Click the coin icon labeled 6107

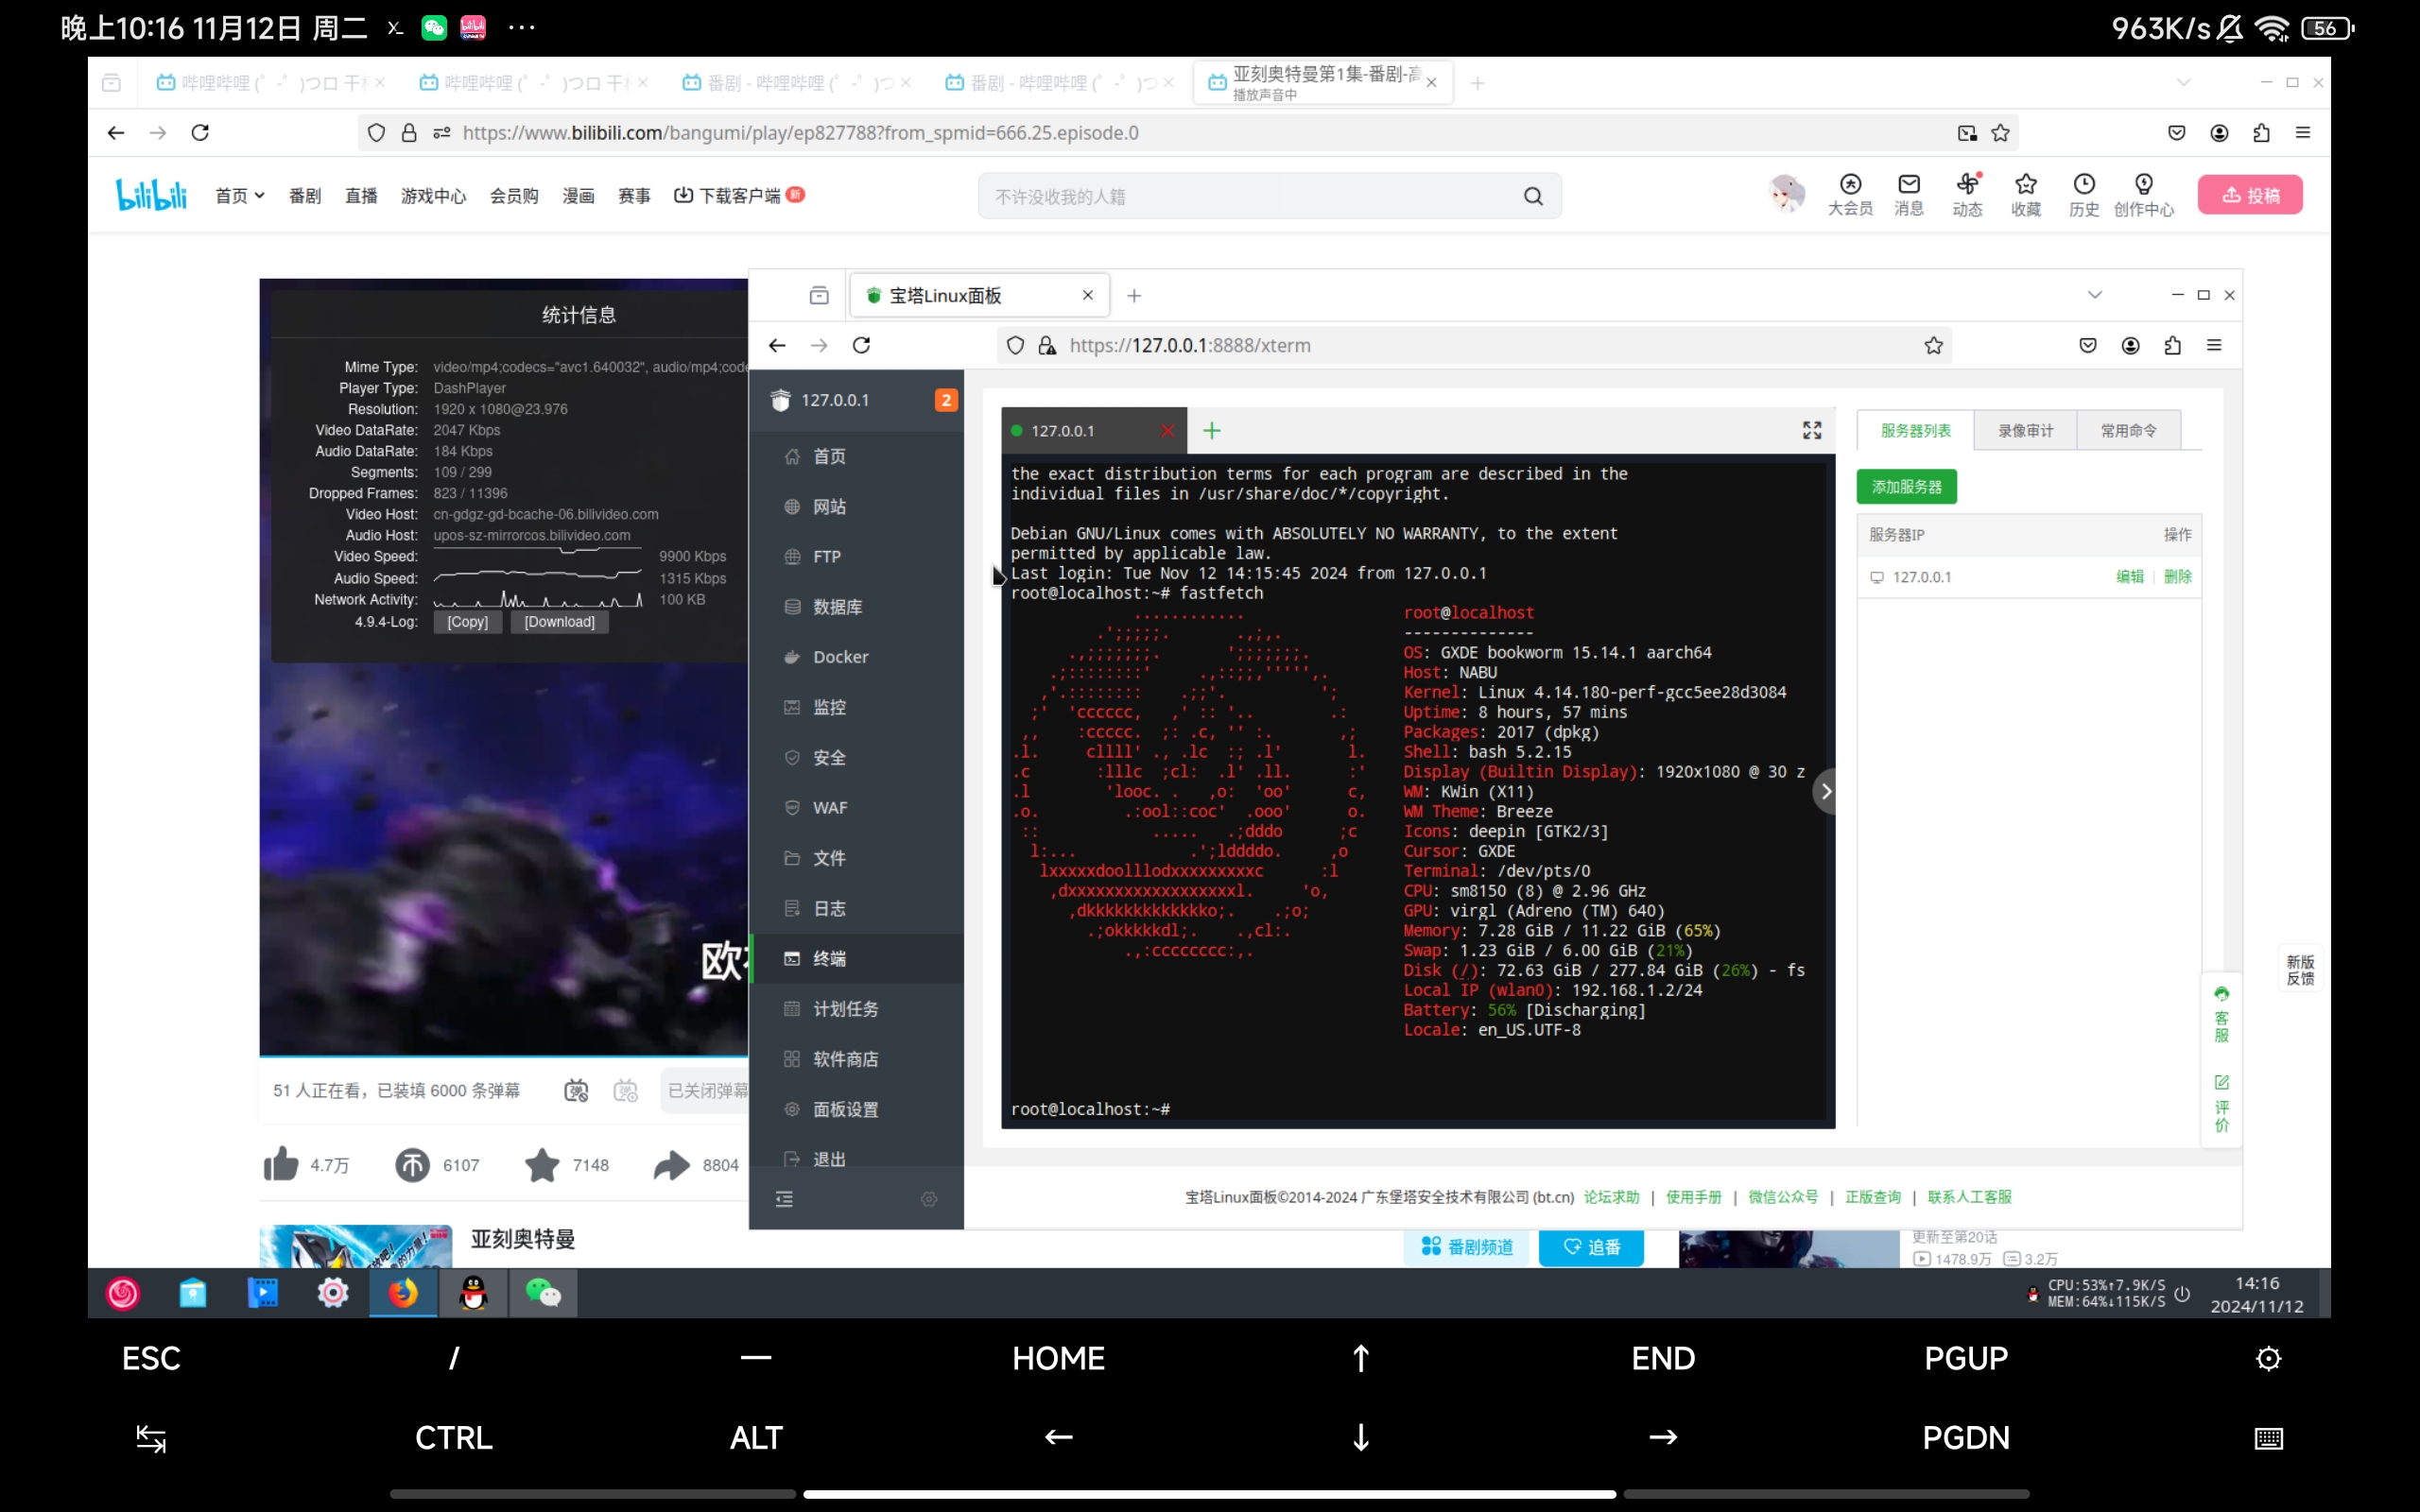(412, 1165)
